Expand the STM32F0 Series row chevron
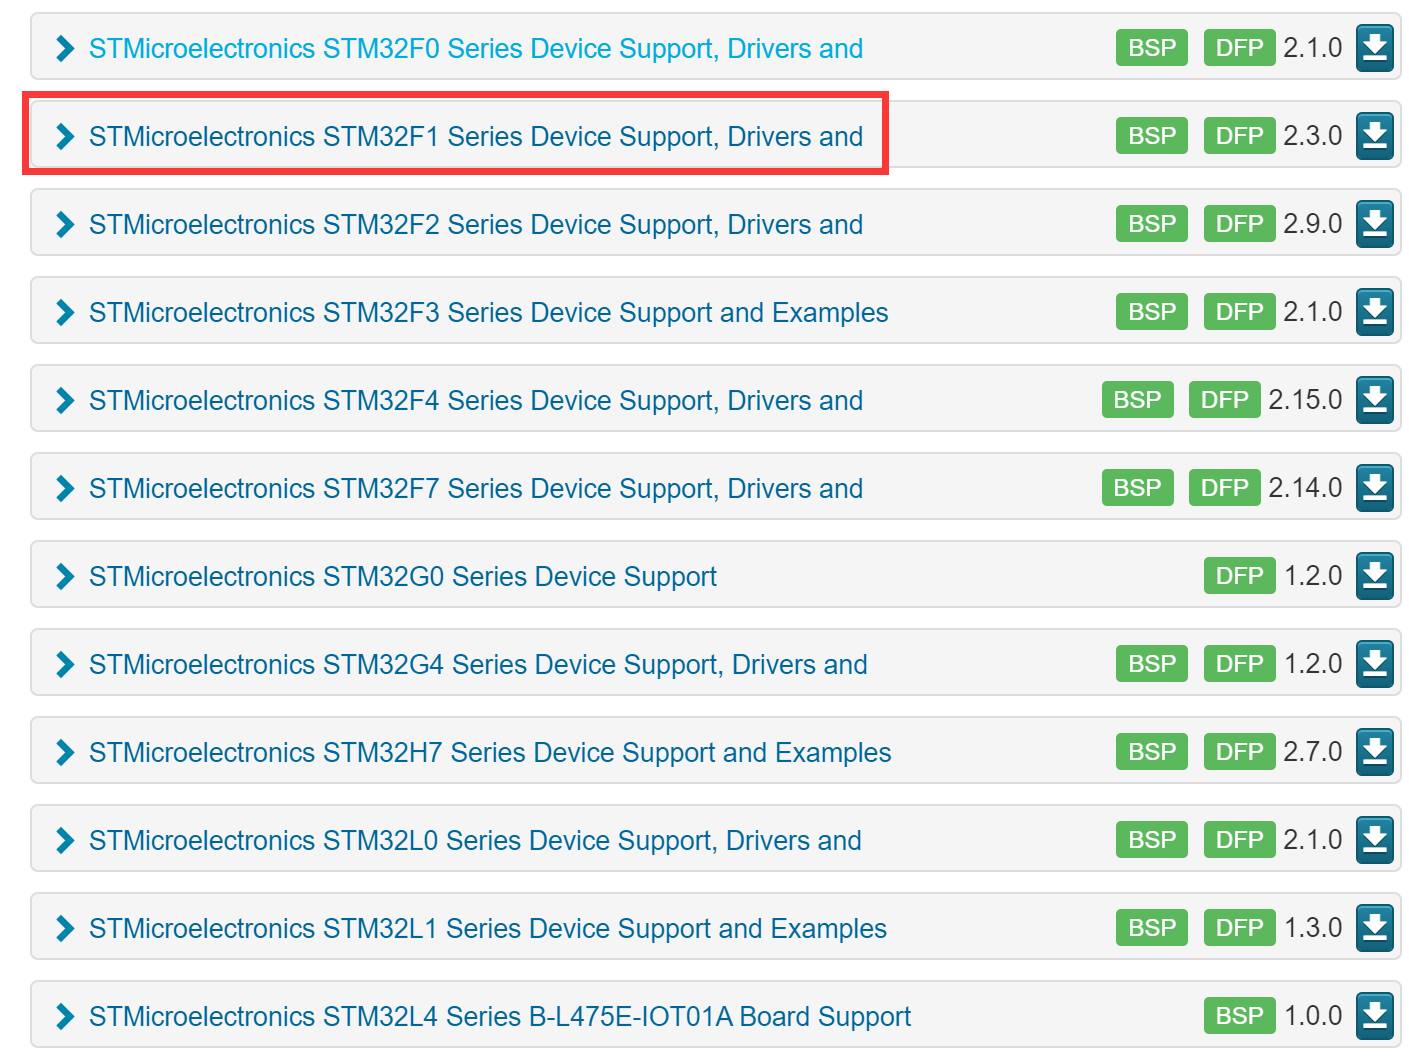 click(x=65, y=48)
